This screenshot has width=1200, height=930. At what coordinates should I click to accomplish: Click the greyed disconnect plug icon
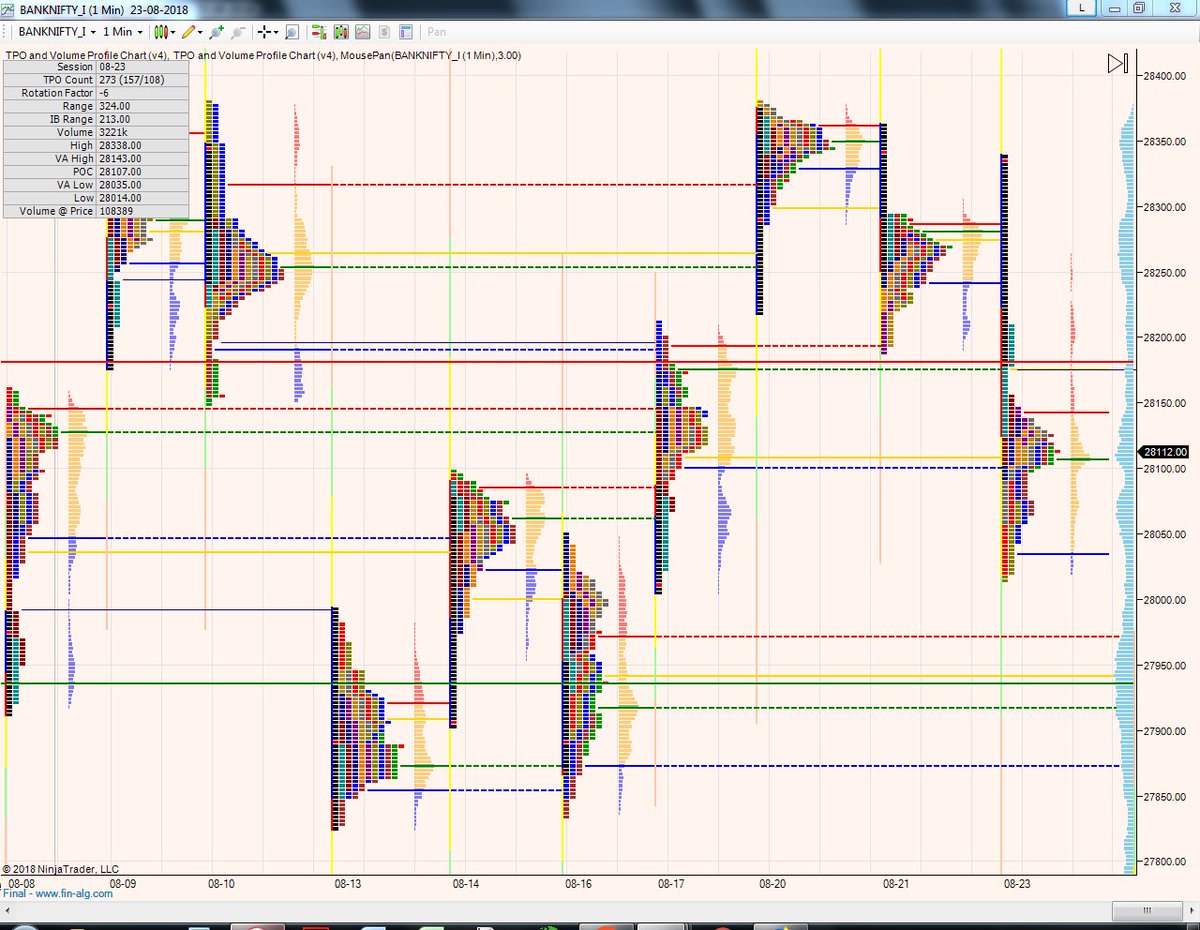pos(238,32)
